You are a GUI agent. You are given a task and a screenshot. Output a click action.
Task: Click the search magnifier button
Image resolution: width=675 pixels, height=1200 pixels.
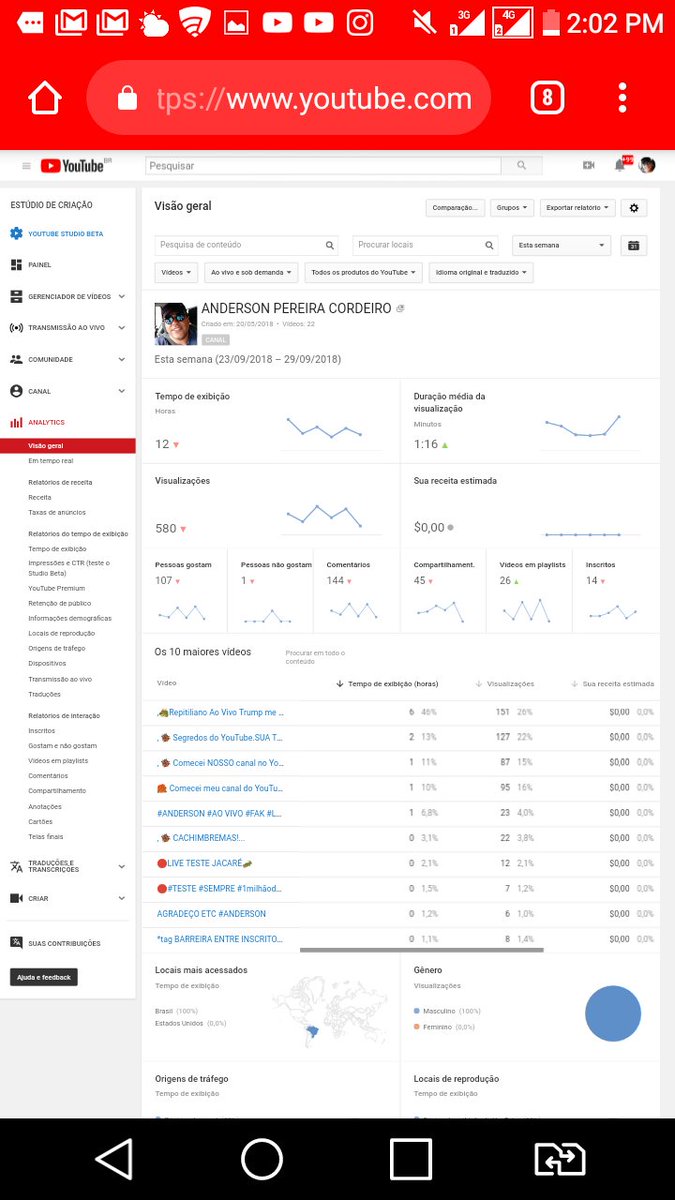click(521, 166)
